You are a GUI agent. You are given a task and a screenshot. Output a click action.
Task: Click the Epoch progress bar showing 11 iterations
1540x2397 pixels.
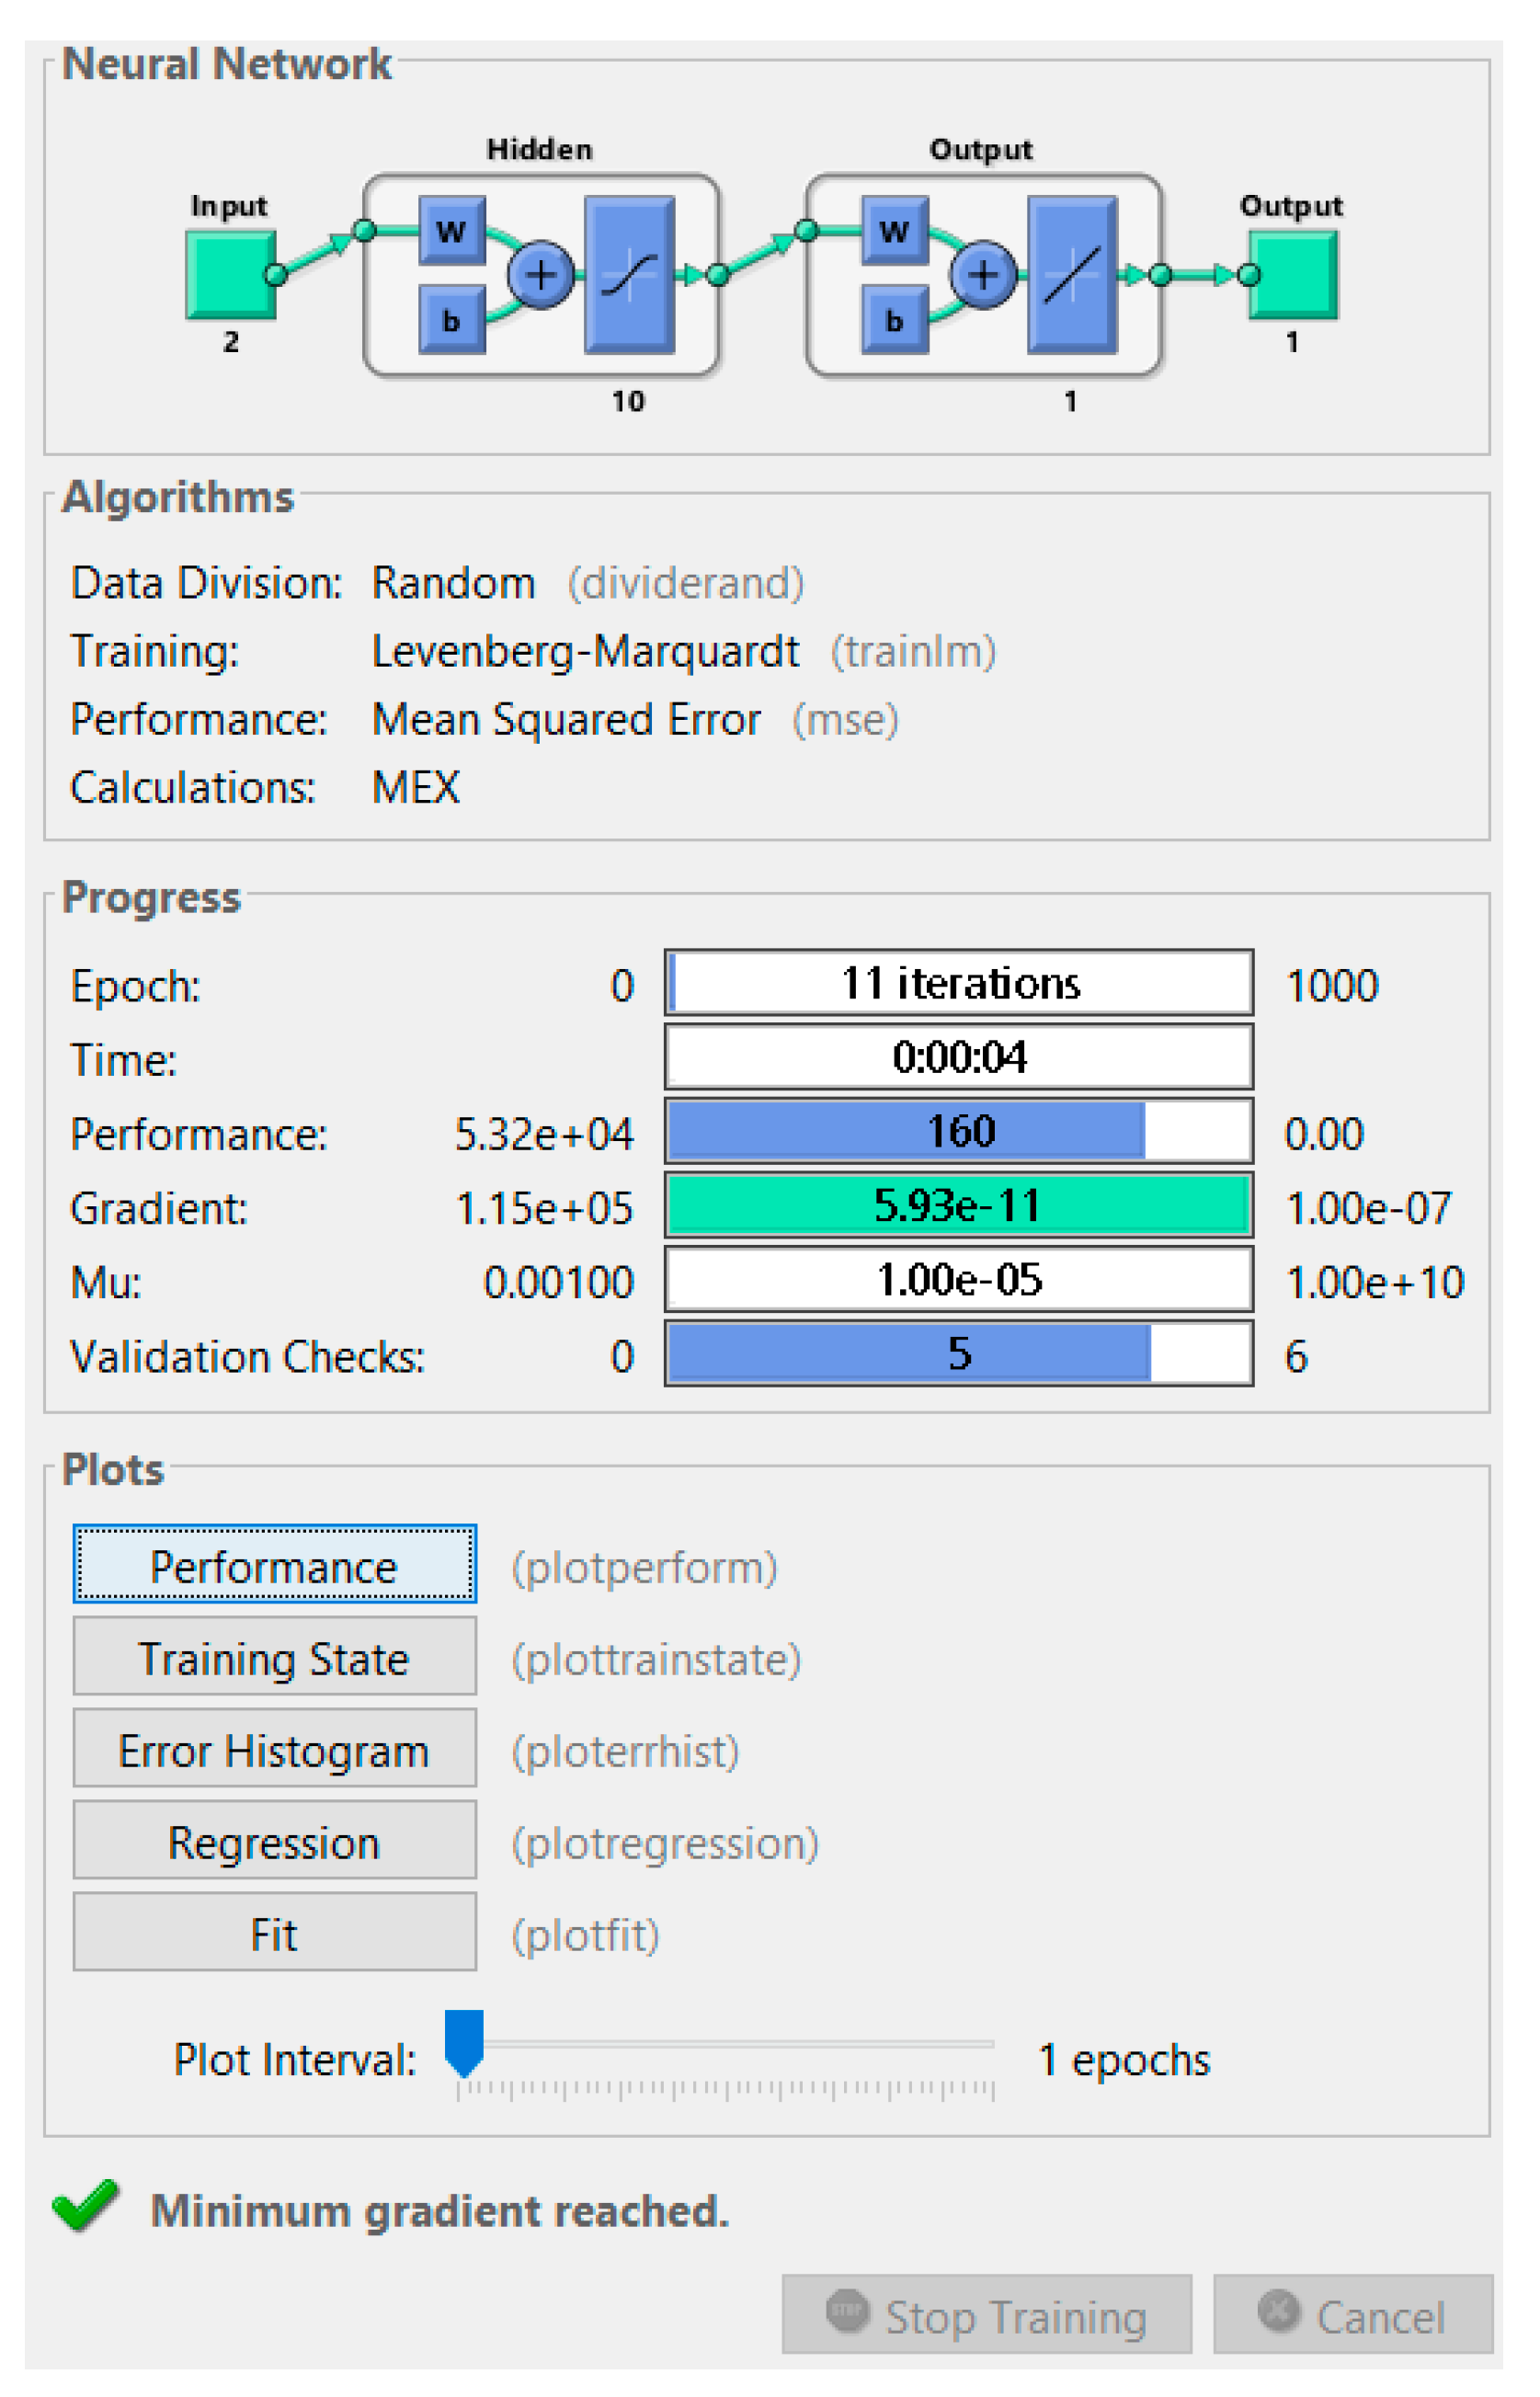(x=959, y=983)
